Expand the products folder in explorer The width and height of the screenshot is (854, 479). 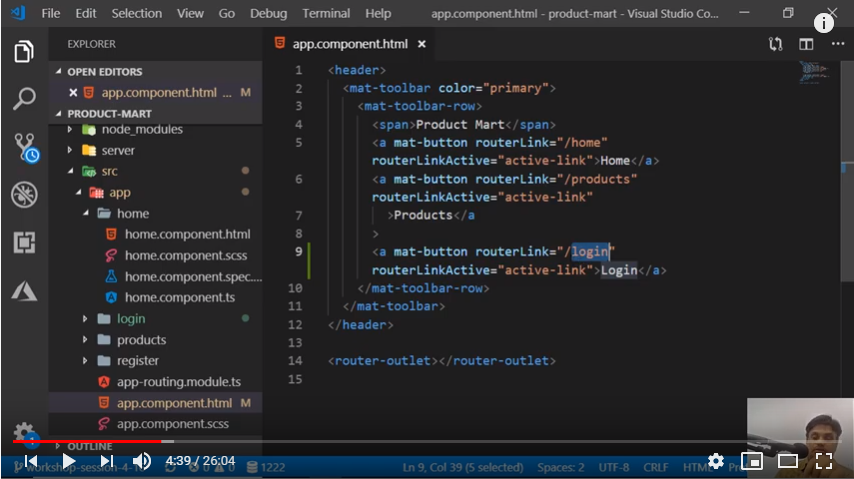pos(86,340)
